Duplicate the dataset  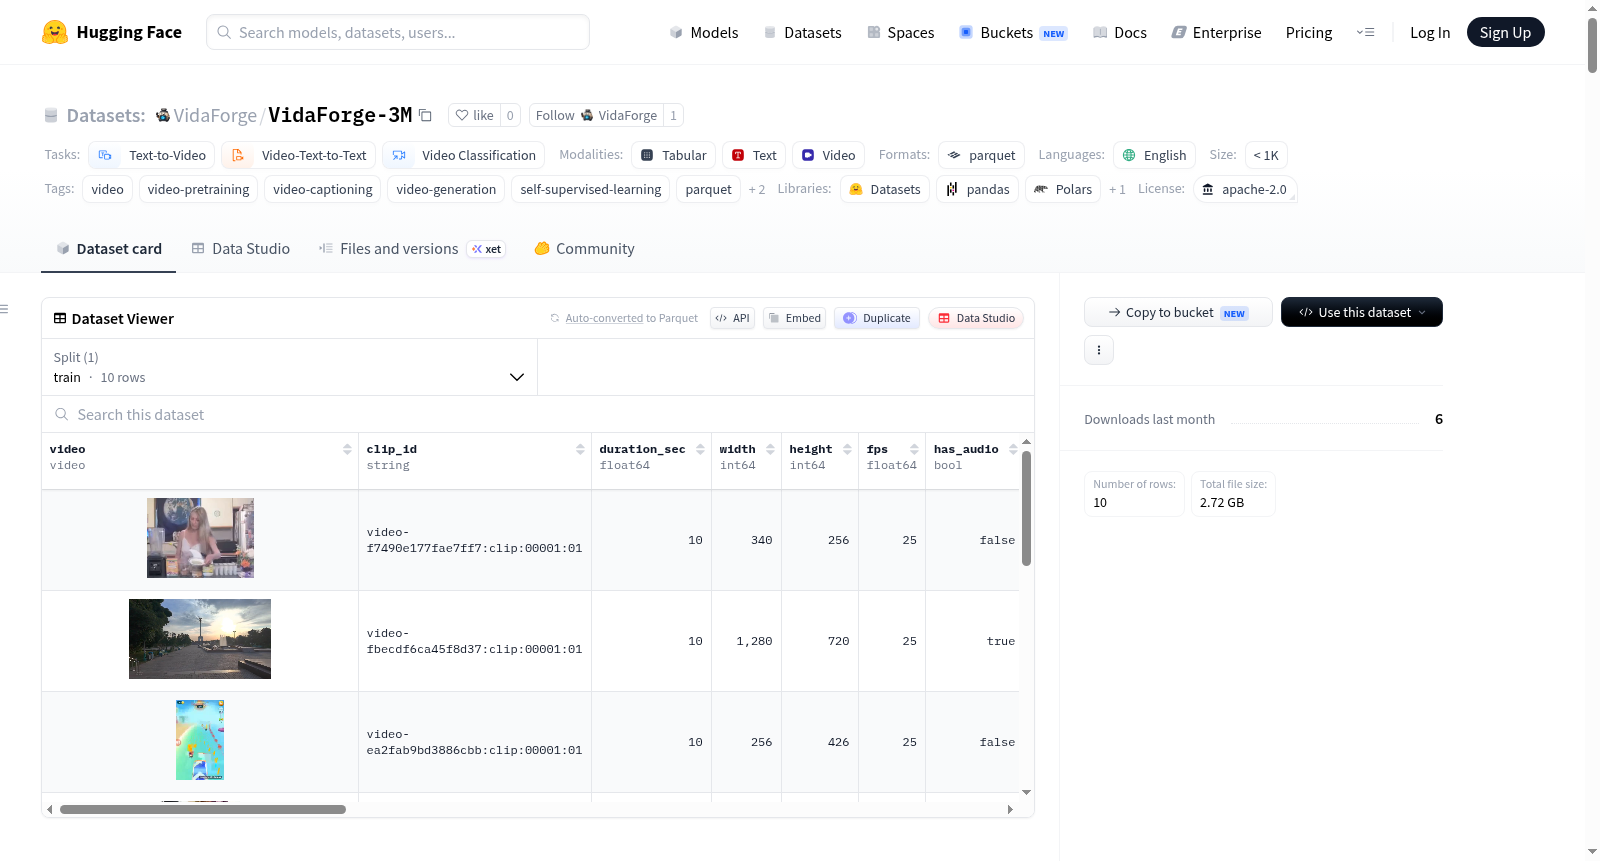(877, 318)
